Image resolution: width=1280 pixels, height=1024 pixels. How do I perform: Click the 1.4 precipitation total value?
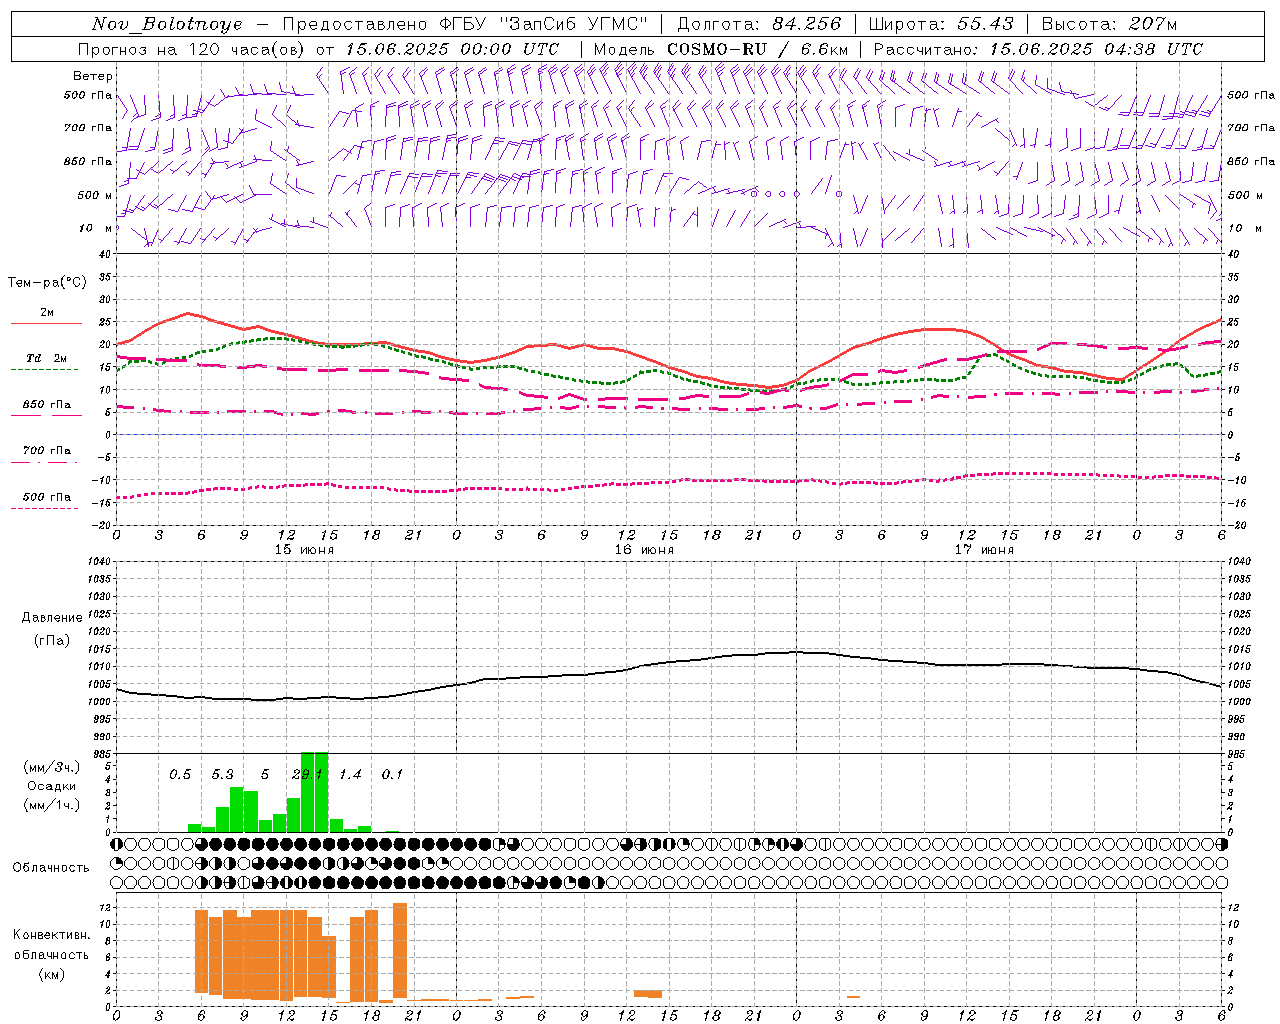[x=350, y=774]
